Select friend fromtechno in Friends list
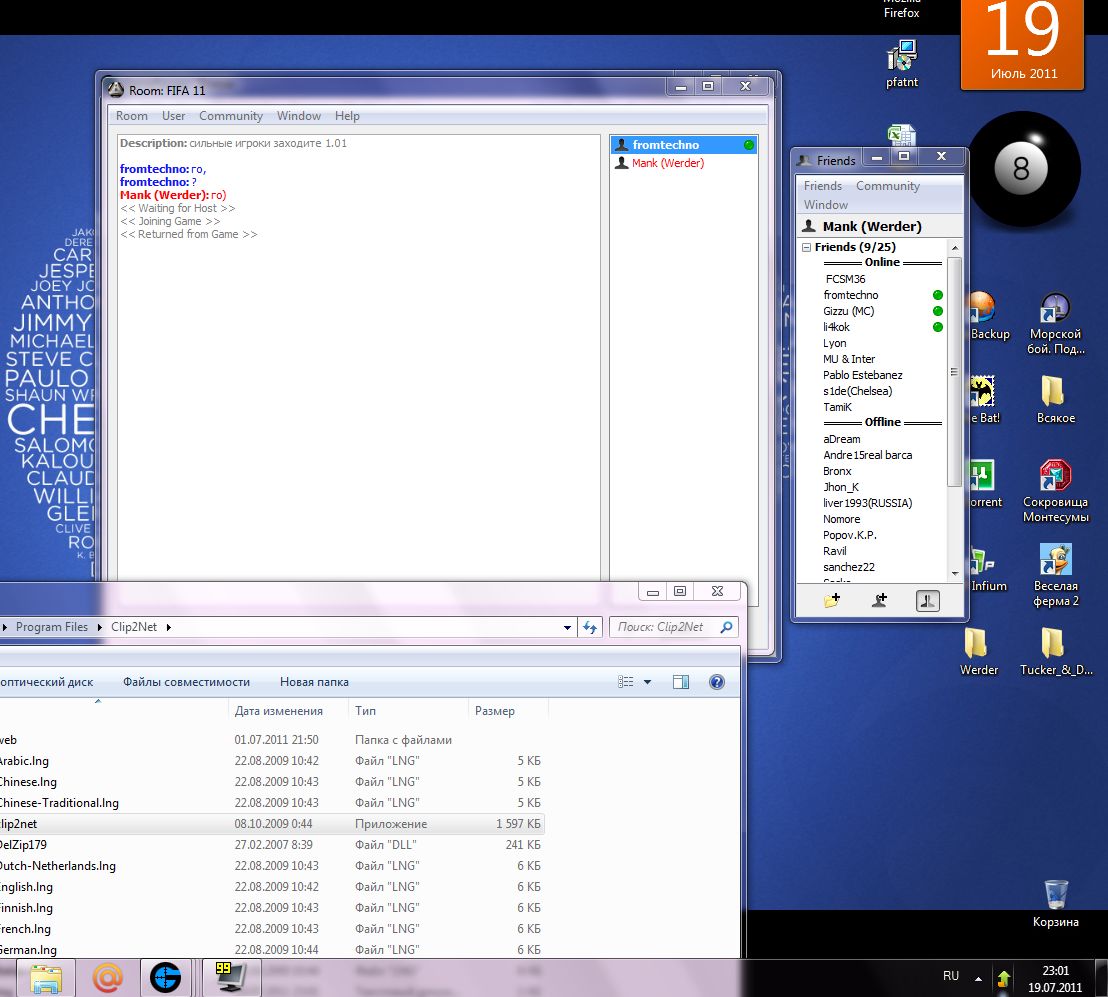 tap(851, 295)
